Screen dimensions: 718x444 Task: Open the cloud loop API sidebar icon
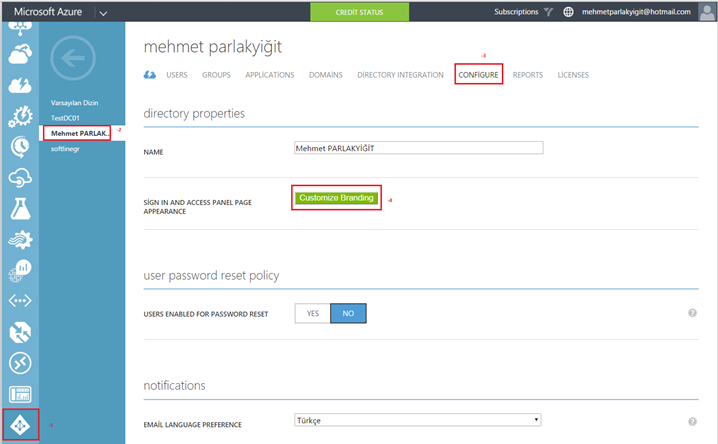[20, 178]
